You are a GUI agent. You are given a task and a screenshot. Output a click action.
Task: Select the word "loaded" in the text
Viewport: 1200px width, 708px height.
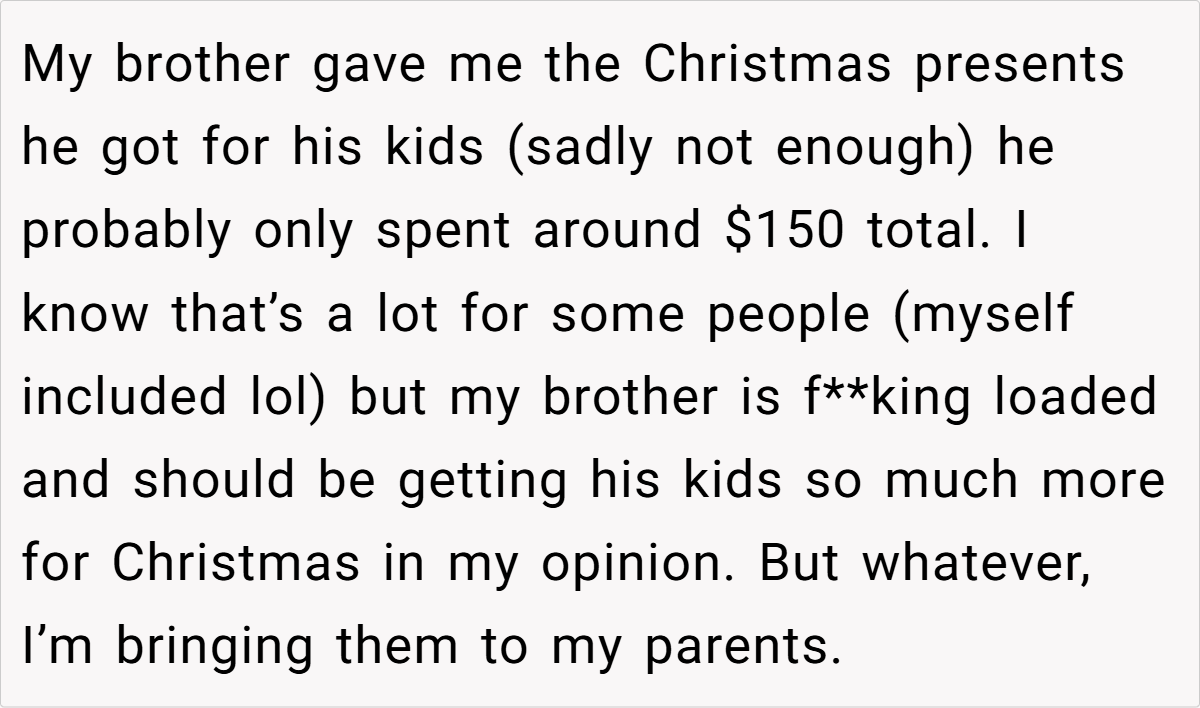[x=1076, y=397]
